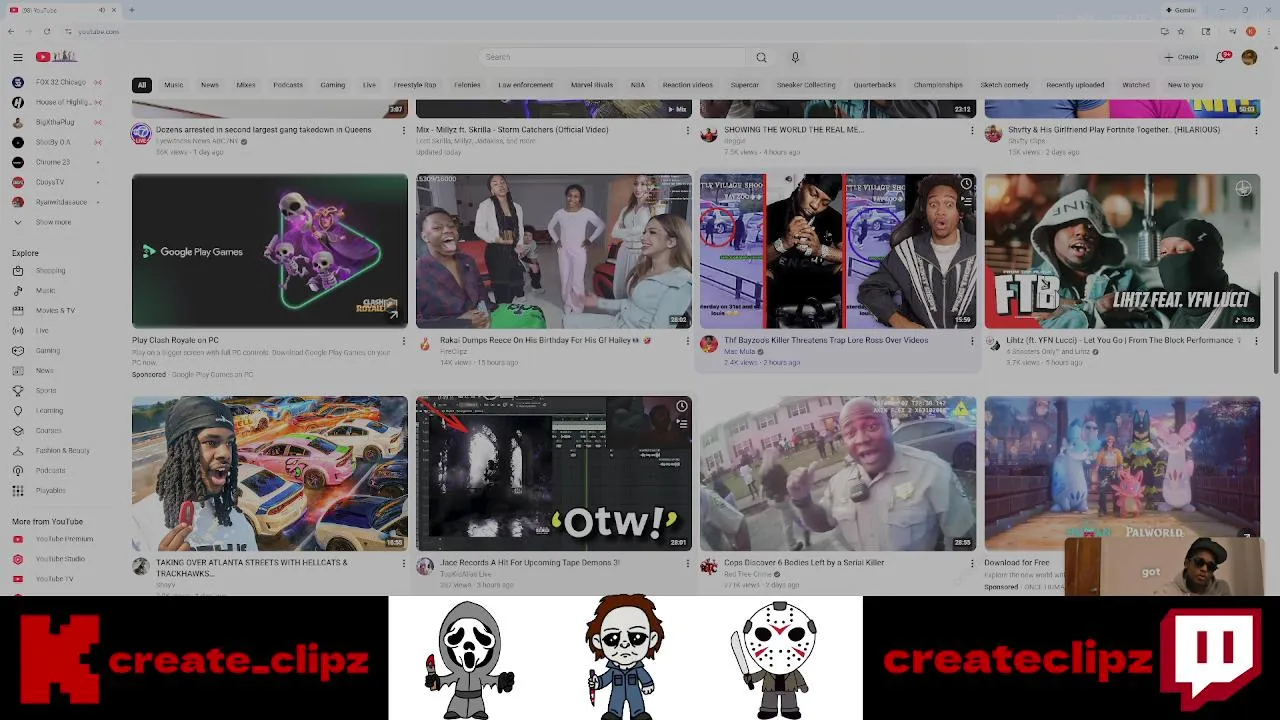Click the search magnifier button
The width and height of the screenshot is (1280, 720).
[761, 57]
